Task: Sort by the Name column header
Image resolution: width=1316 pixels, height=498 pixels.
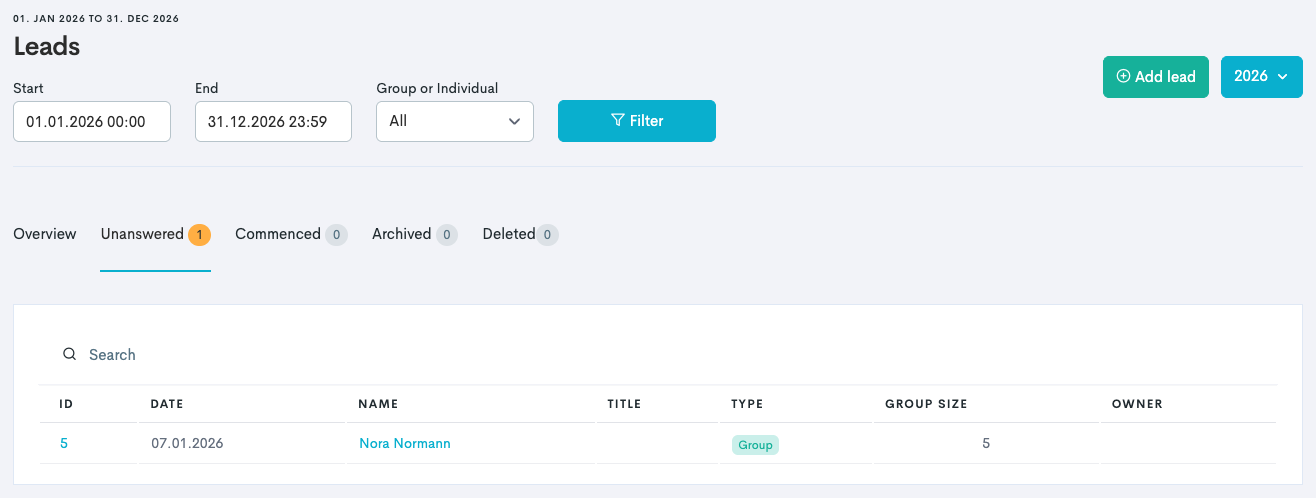Action: (378, 404)
